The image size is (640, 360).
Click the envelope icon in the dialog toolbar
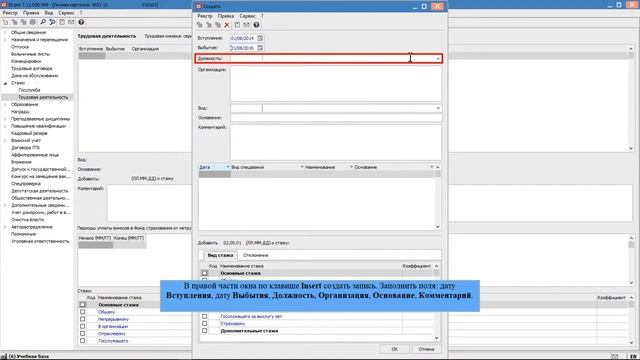247,25
